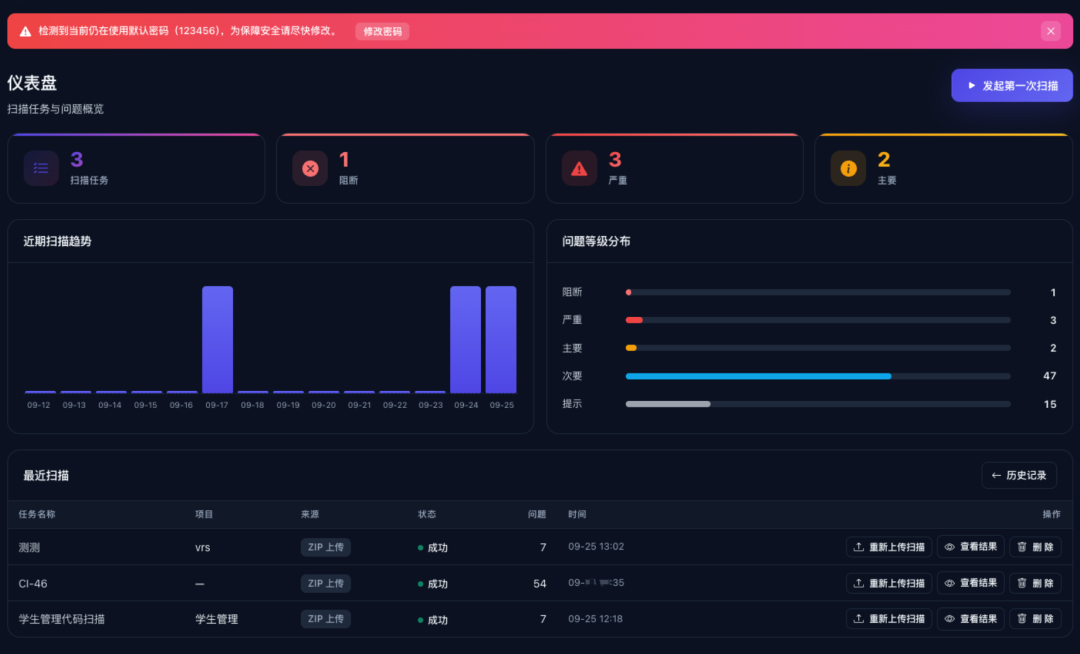Click the count 15 next to 提示
The image size is (1080, 654).
[1050, 404]
